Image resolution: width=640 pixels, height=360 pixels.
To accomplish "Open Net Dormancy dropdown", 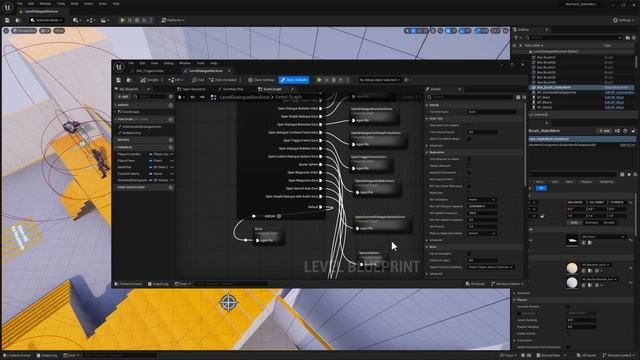I will click(482, 200).
